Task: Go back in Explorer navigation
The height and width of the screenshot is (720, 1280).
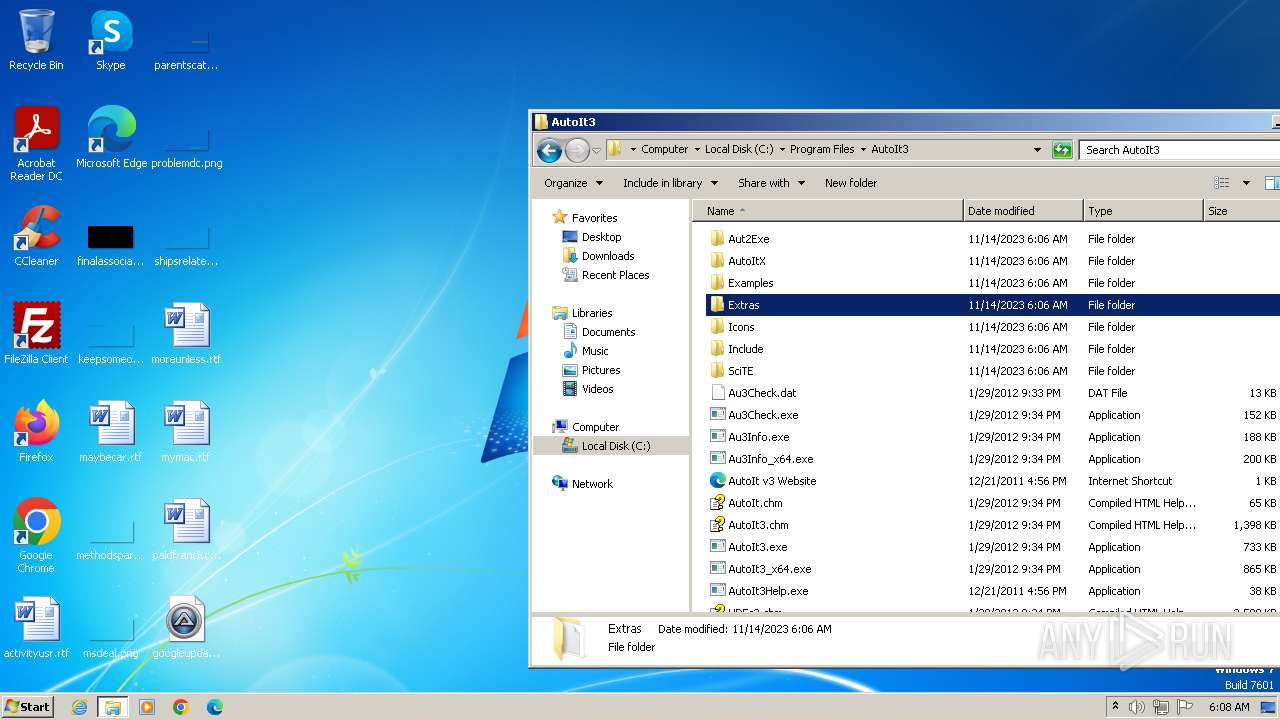Action: [548, 150]
